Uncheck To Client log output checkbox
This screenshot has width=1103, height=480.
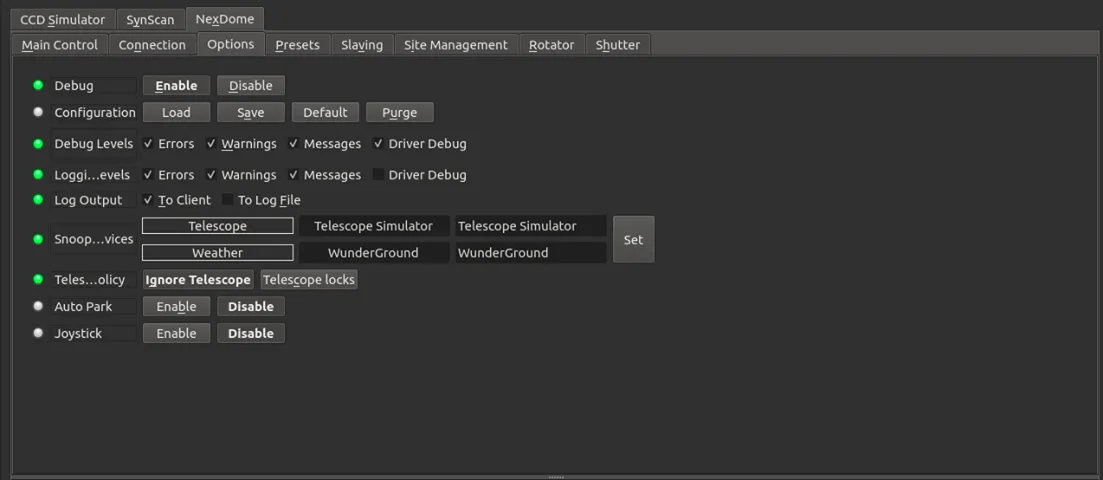coord(148,200)
